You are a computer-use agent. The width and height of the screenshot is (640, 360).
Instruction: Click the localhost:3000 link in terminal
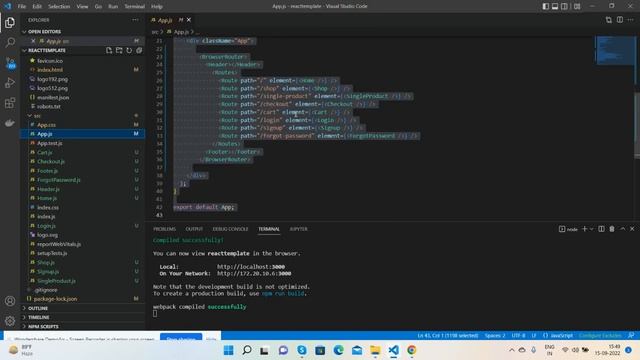[x=251, y=267]
